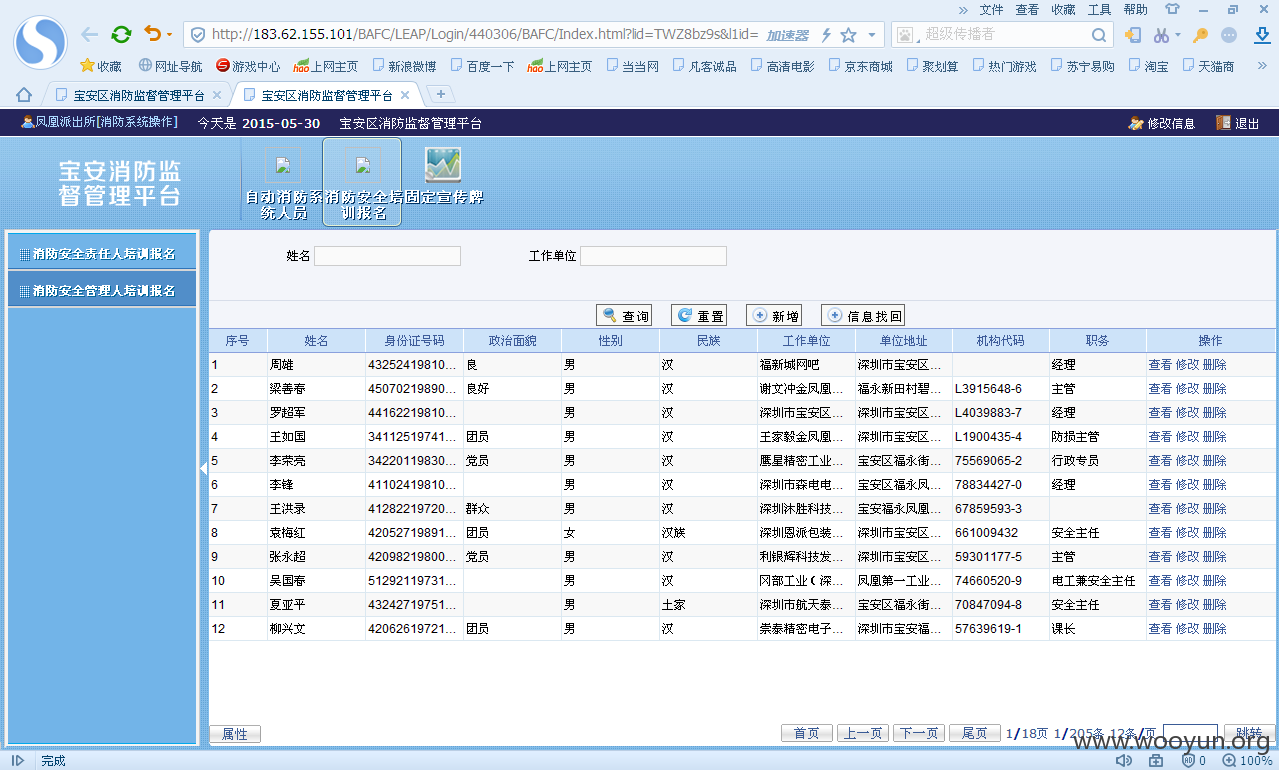Viewport: 1279px width, 770px height.
Task: Click 删除 for 柳兴文's row
Action: pyautogui.click(x=1214, y=629)
